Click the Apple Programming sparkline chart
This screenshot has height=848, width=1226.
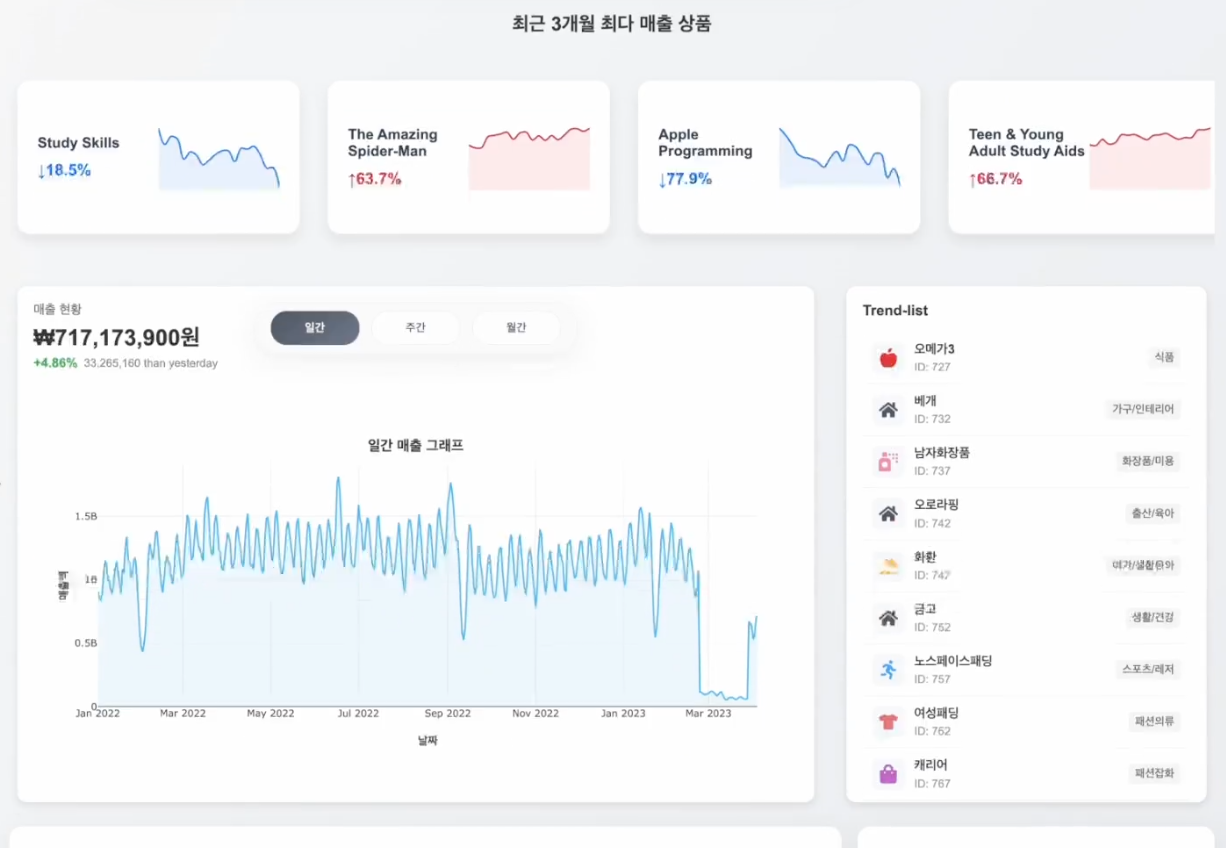click(839, 158)
